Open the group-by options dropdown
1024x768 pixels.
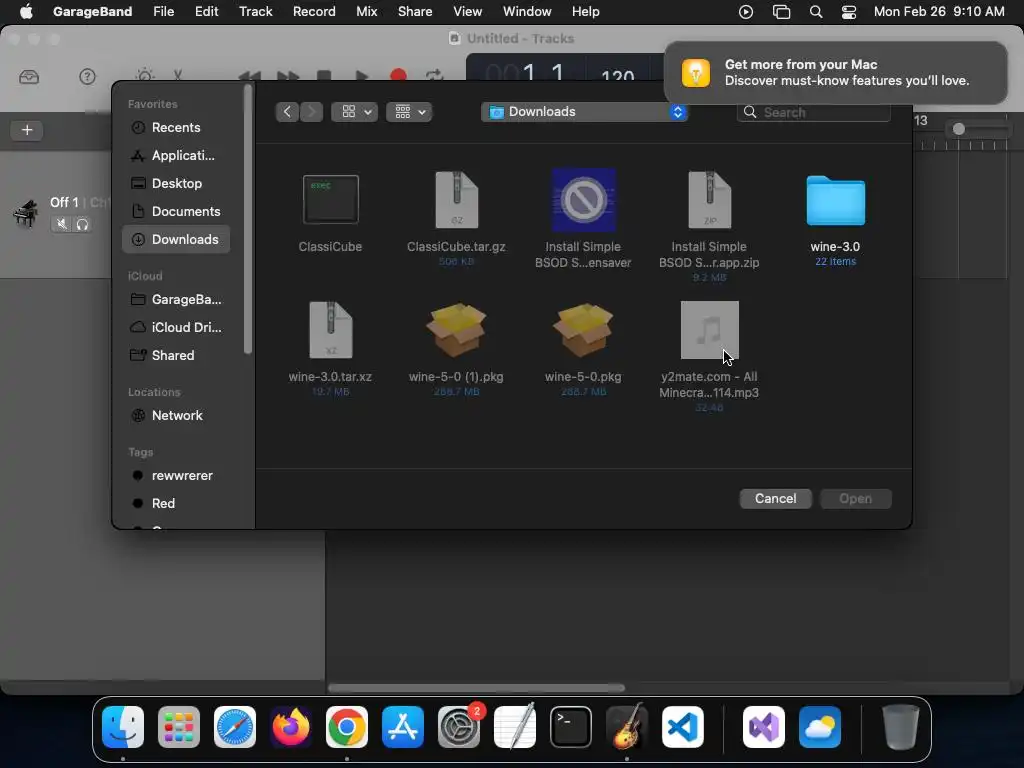click(409, 112)
